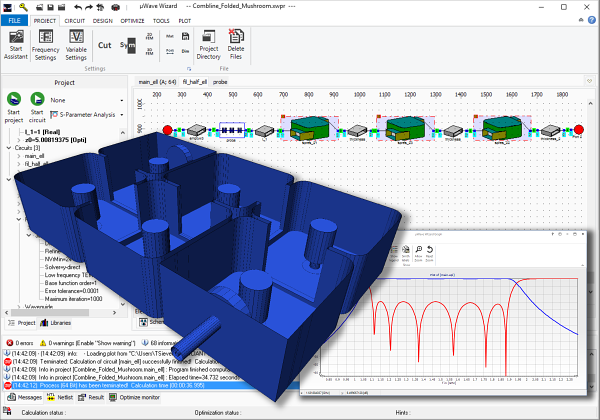600x420 pixels.
Task: Select the Cut tool in ribbon
Action: pyautogui.click(x=105, y=46)
